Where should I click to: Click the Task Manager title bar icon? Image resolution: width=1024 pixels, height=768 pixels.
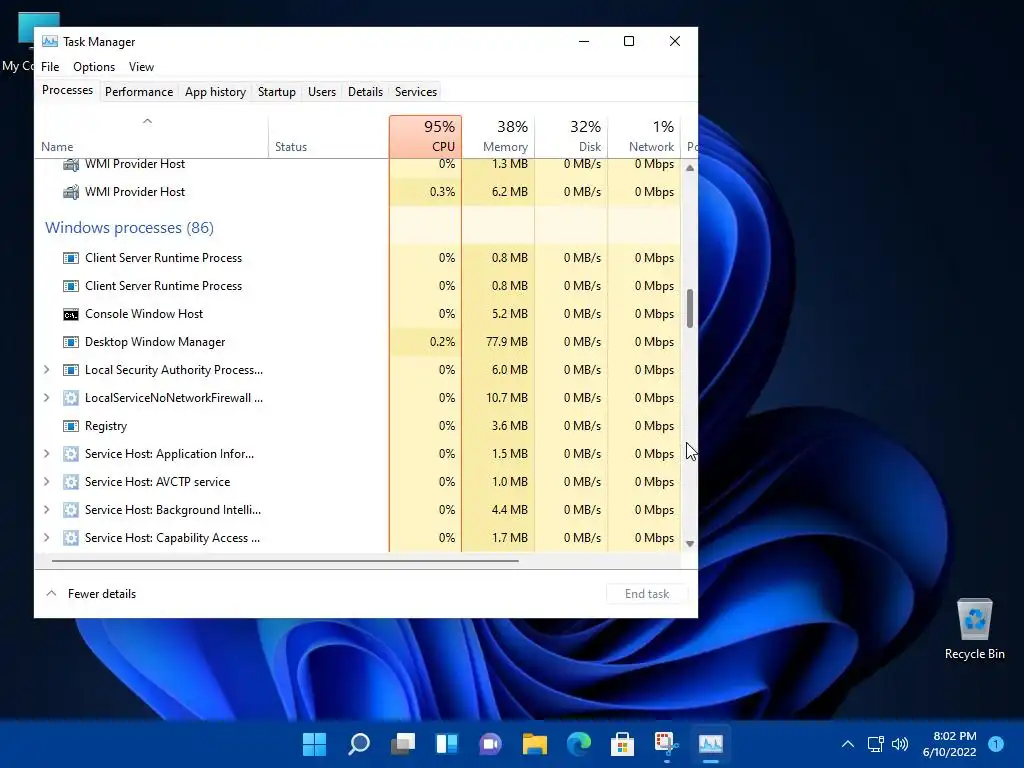tap(50, 41)
